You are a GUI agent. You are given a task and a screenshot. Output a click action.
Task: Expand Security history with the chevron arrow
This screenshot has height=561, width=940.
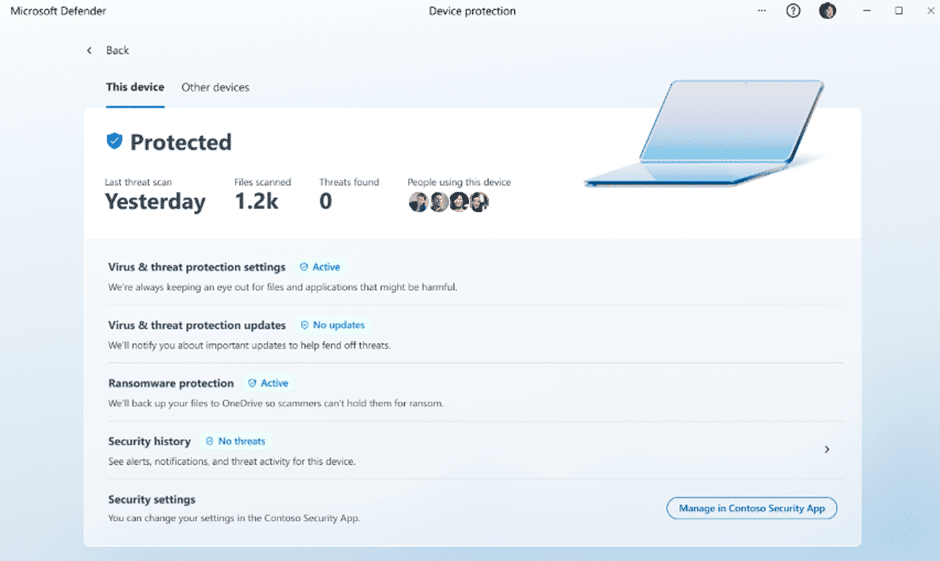(826, 450)
